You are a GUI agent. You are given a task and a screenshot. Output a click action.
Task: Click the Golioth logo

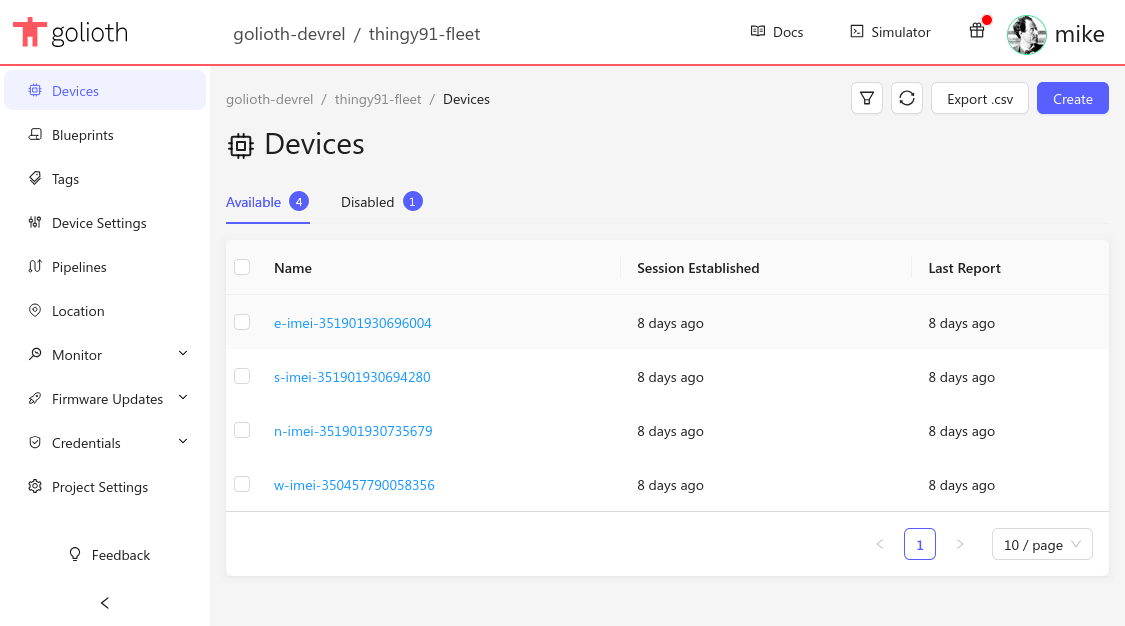click(x=71, y=33)
